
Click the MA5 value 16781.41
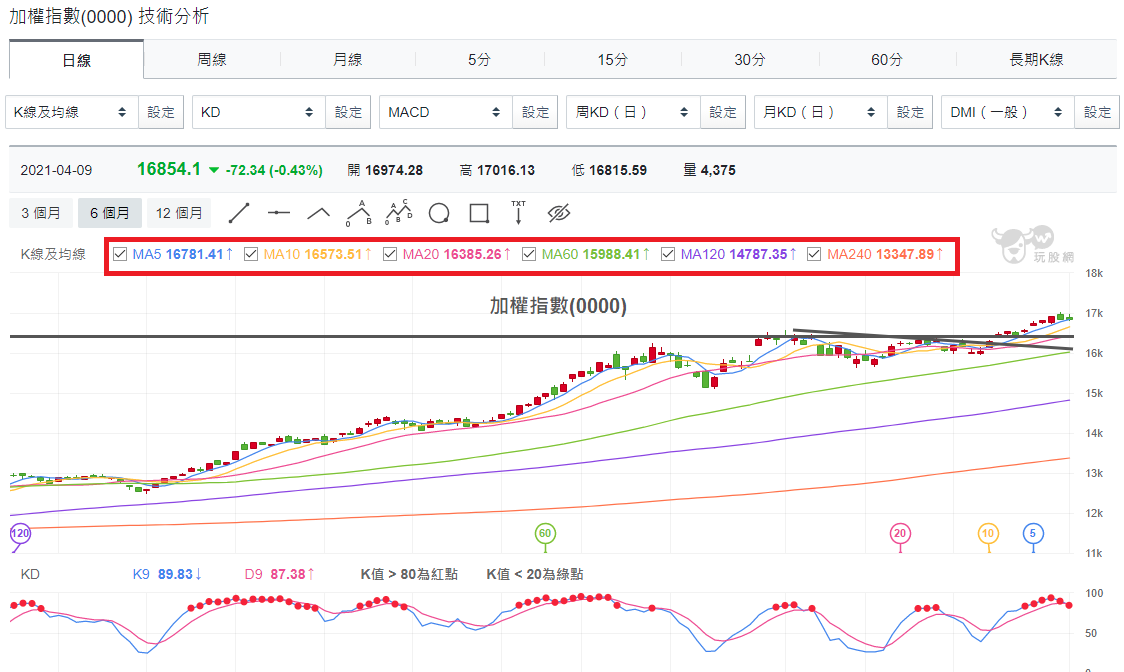click(195, 254)
